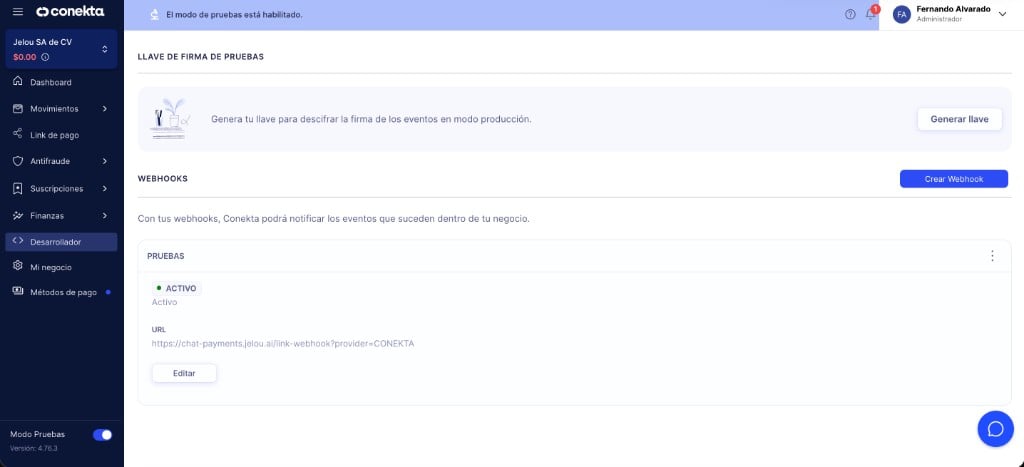Select Desarrollador in the sidebar

[x=61, y=242]
